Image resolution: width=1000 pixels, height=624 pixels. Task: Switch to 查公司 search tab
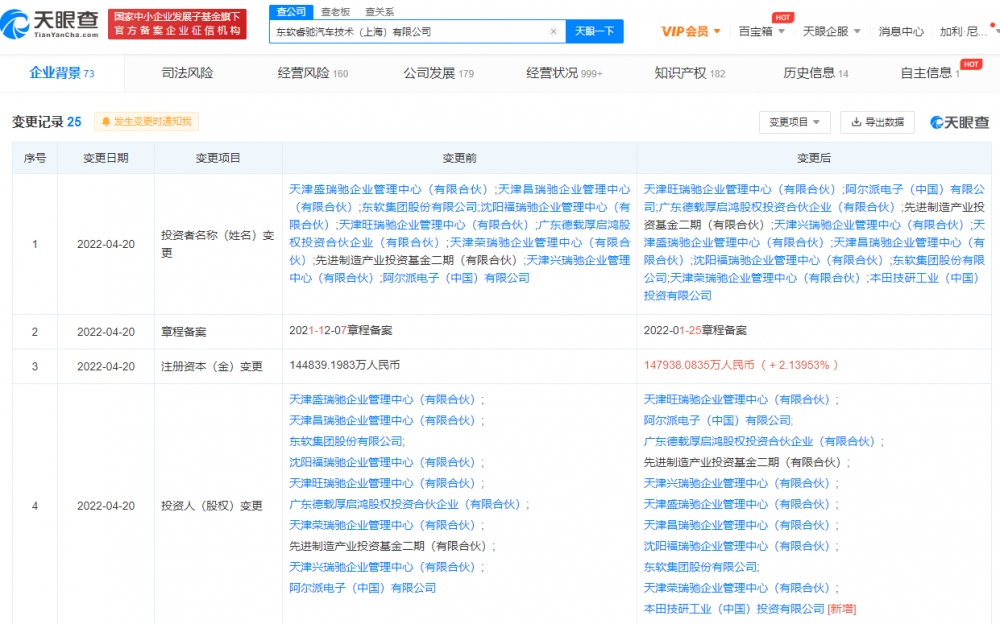pyautogui.click(x=291, y=11)
